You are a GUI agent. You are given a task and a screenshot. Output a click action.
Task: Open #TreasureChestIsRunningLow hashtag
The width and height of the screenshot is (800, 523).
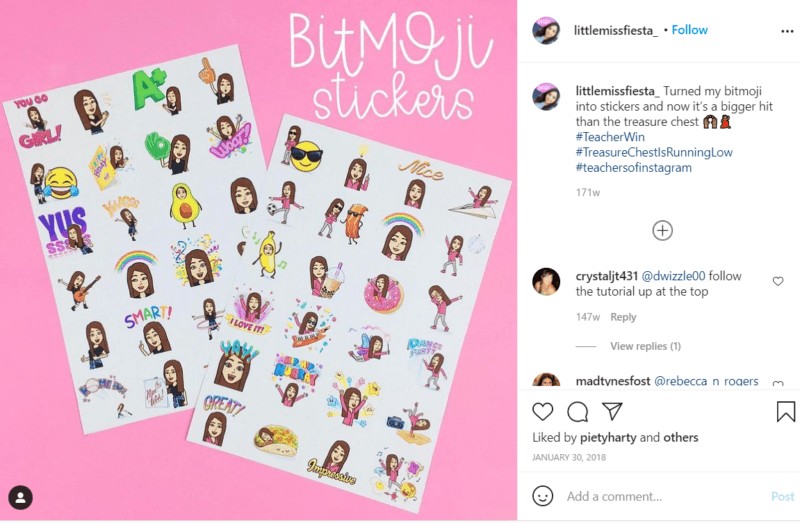tap(654, 152)
